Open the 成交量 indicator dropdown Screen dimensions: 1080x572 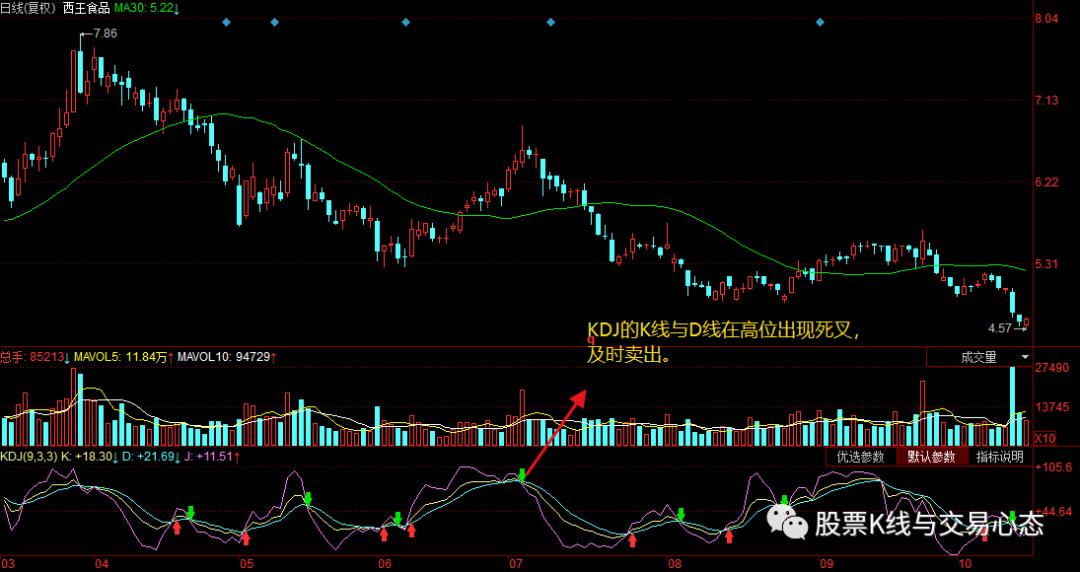point(979,358)
